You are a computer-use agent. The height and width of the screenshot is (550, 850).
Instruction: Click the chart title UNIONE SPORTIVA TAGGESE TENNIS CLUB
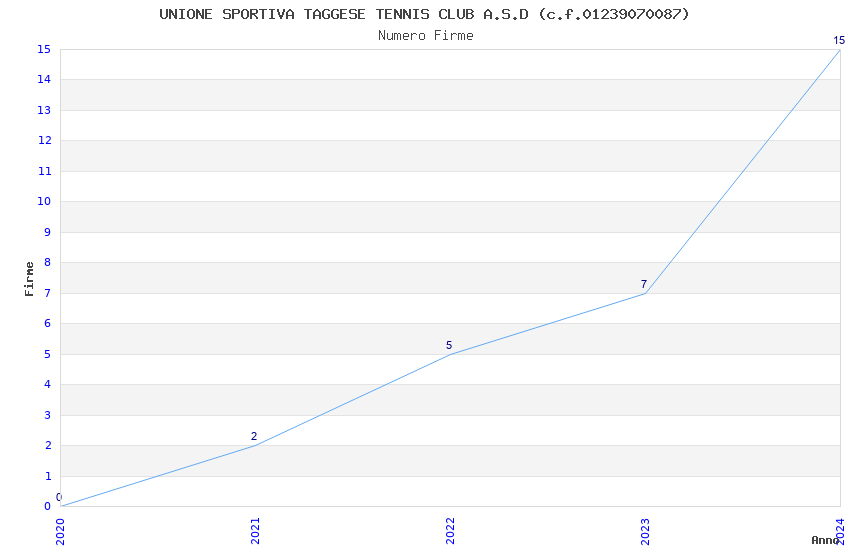(x=424, y=14)
